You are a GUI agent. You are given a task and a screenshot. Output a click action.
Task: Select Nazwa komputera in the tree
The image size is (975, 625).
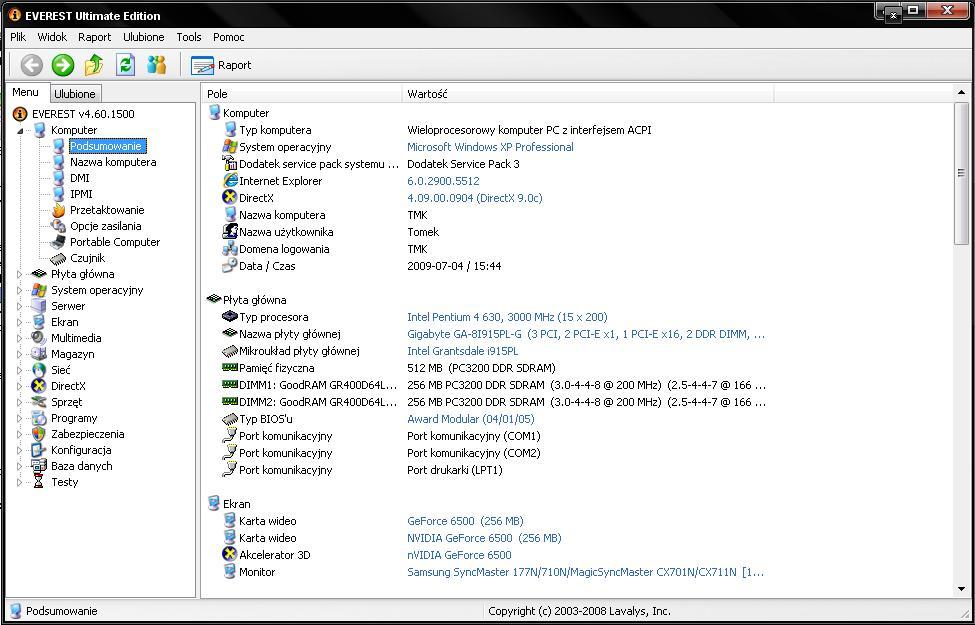[113, 162]
